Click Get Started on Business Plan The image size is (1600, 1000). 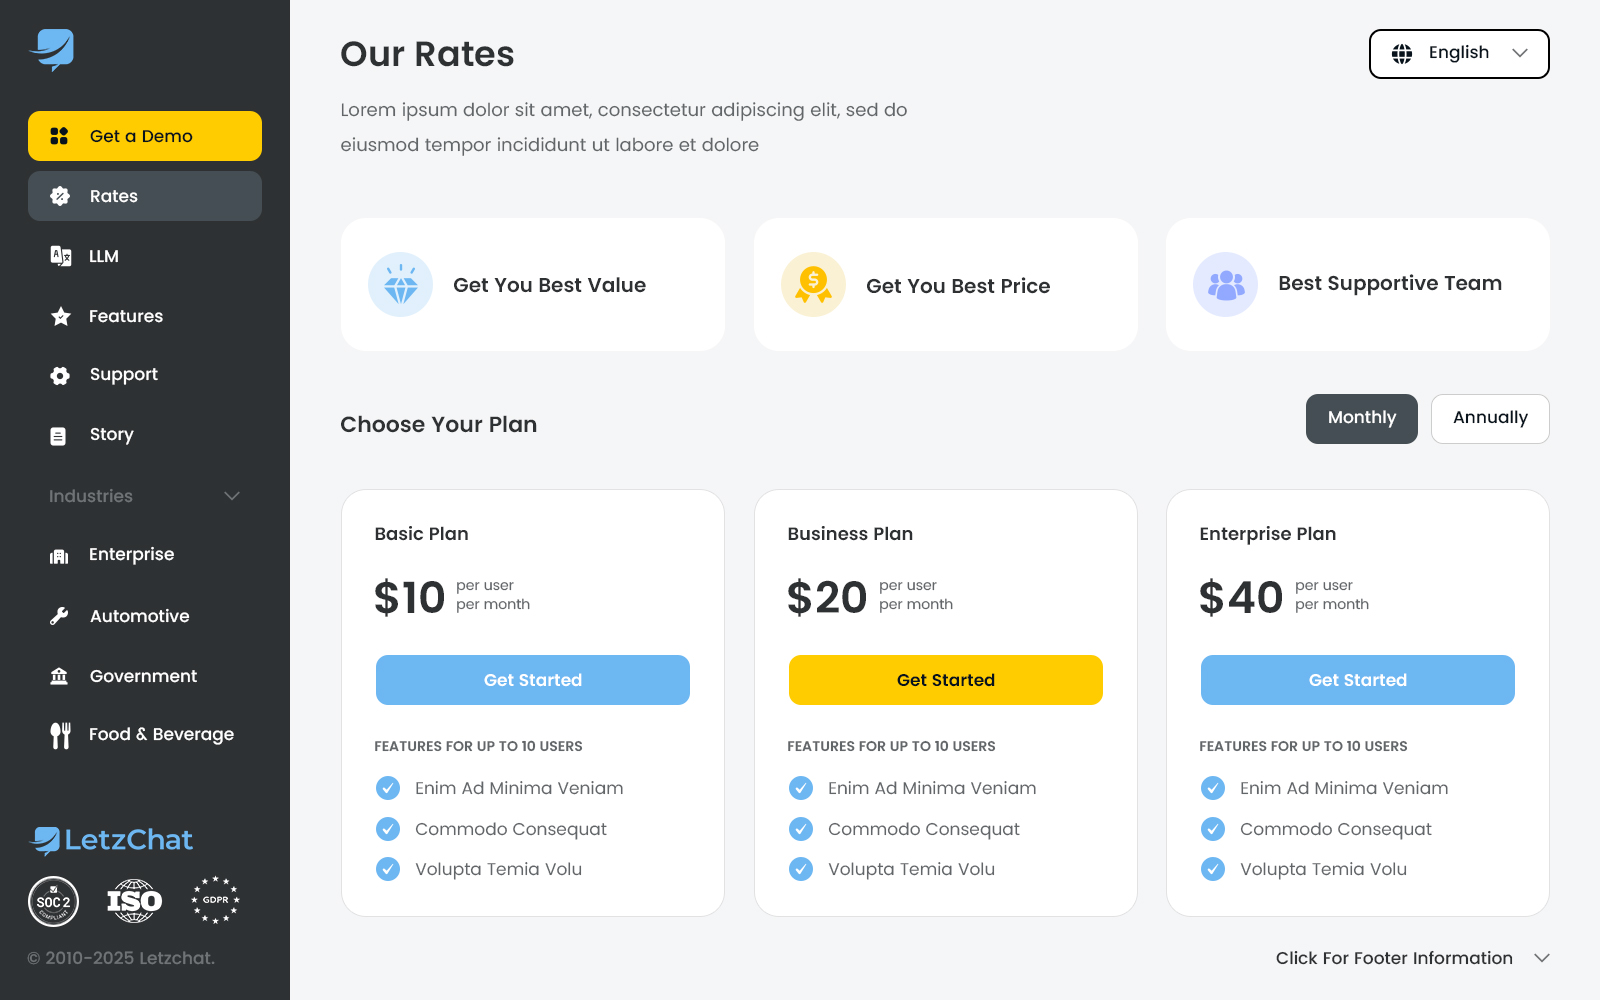coord(945,680)
